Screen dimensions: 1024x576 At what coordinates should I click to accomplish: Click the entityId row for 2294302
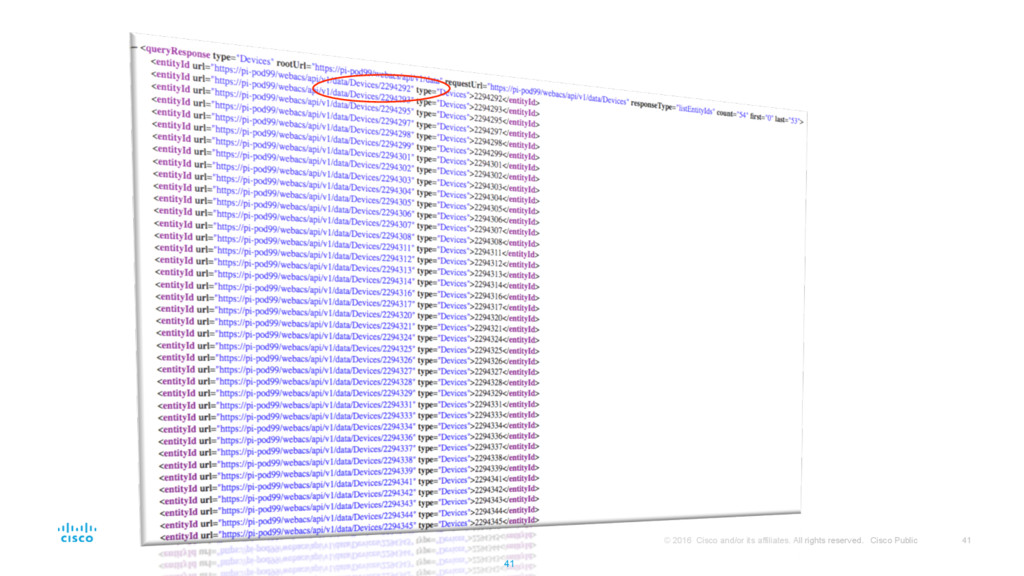point(346,164)
